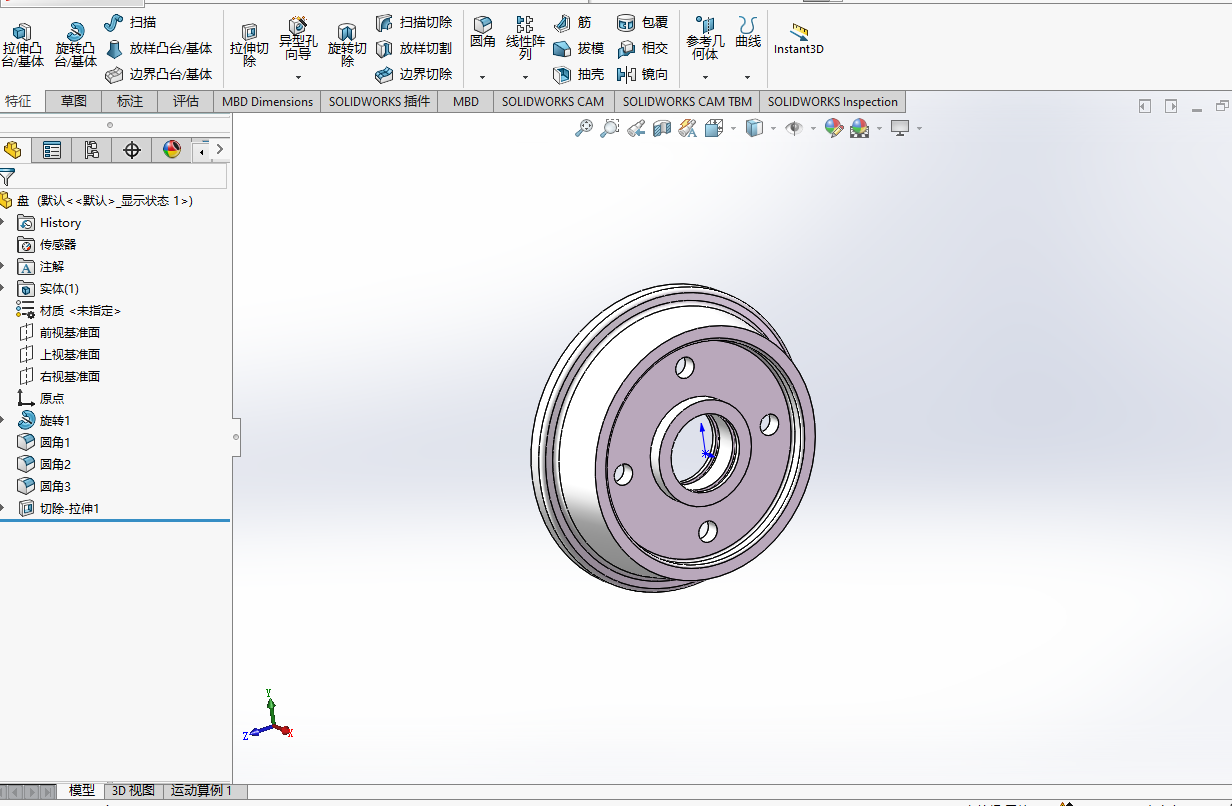Open the FeatureManager design tree tab
The height and width of the screenshot is (806, 1232).
coord(13,150)
